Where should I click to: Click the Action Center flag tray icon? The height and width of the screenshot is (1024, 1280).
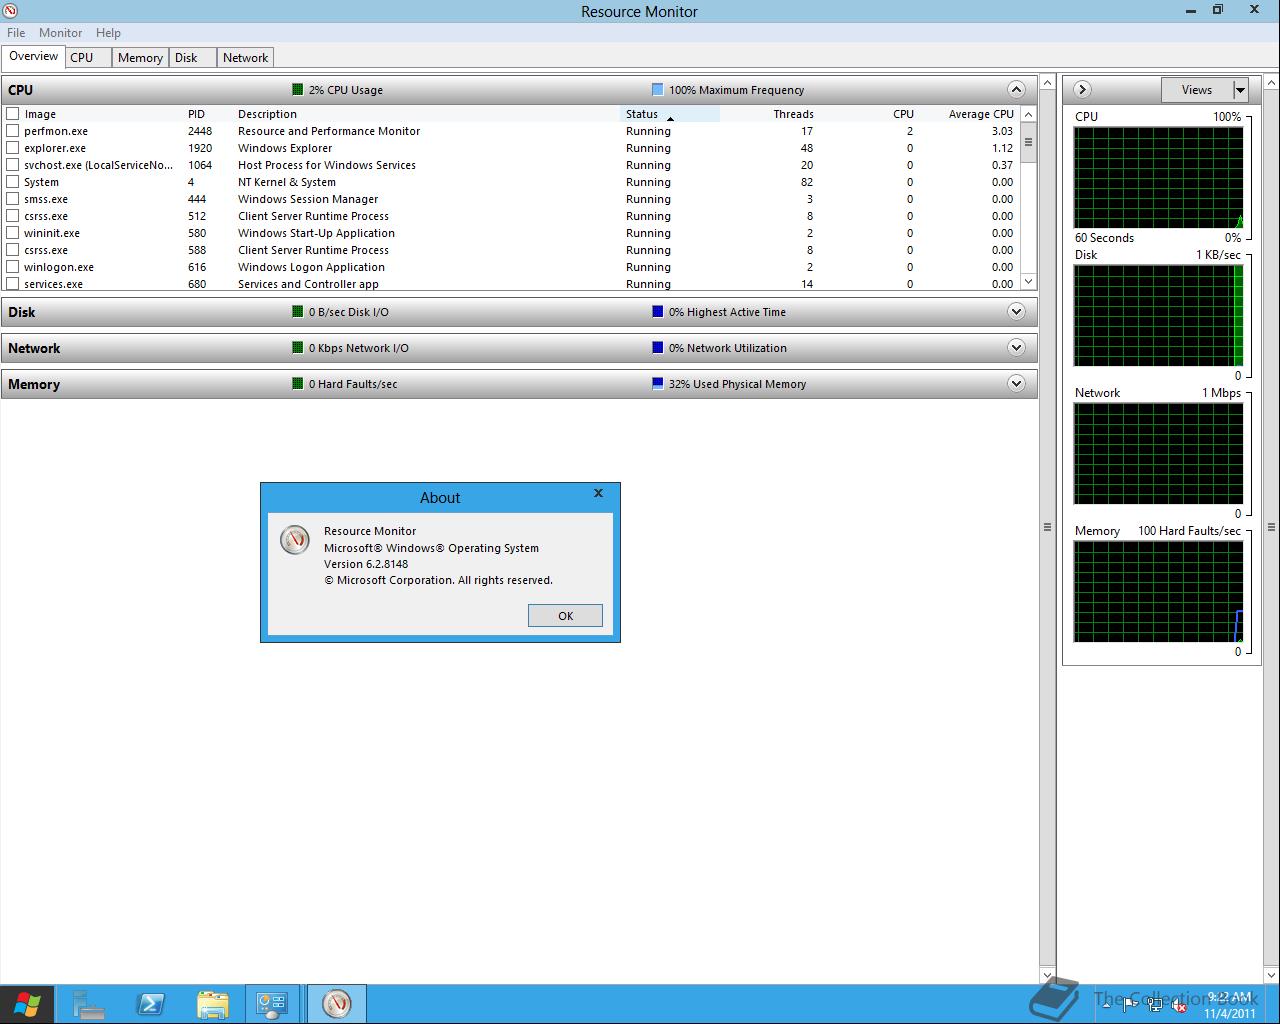1130,1006
